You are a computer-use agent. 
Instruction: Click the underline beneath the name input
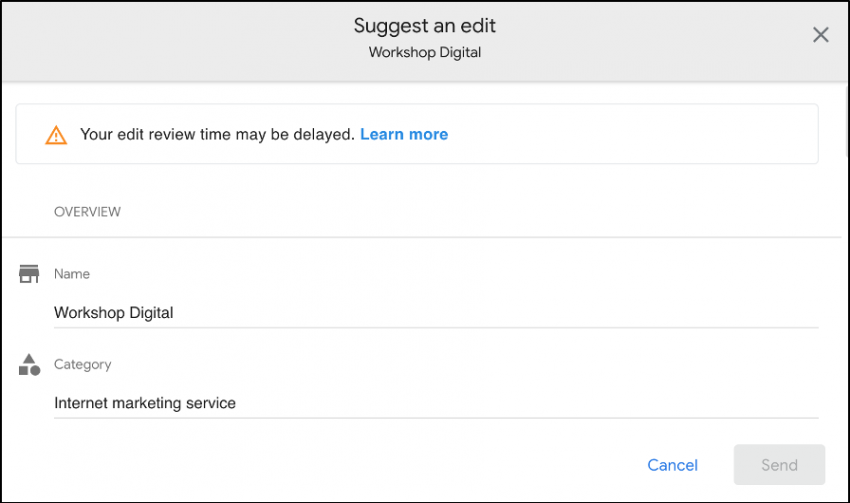coord(436,327)
